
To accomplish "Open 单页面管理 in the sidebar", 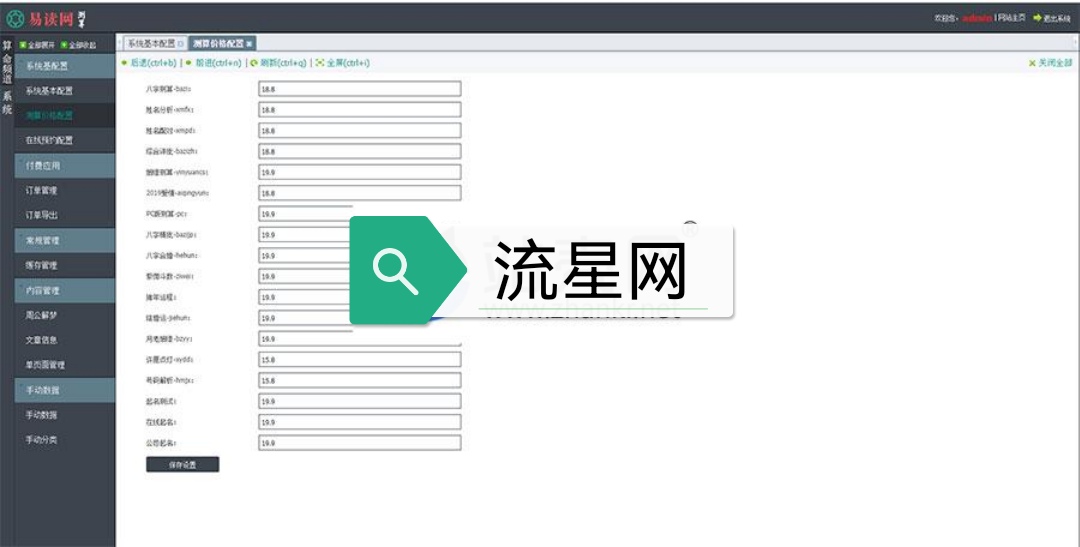I will pos(65,365).
